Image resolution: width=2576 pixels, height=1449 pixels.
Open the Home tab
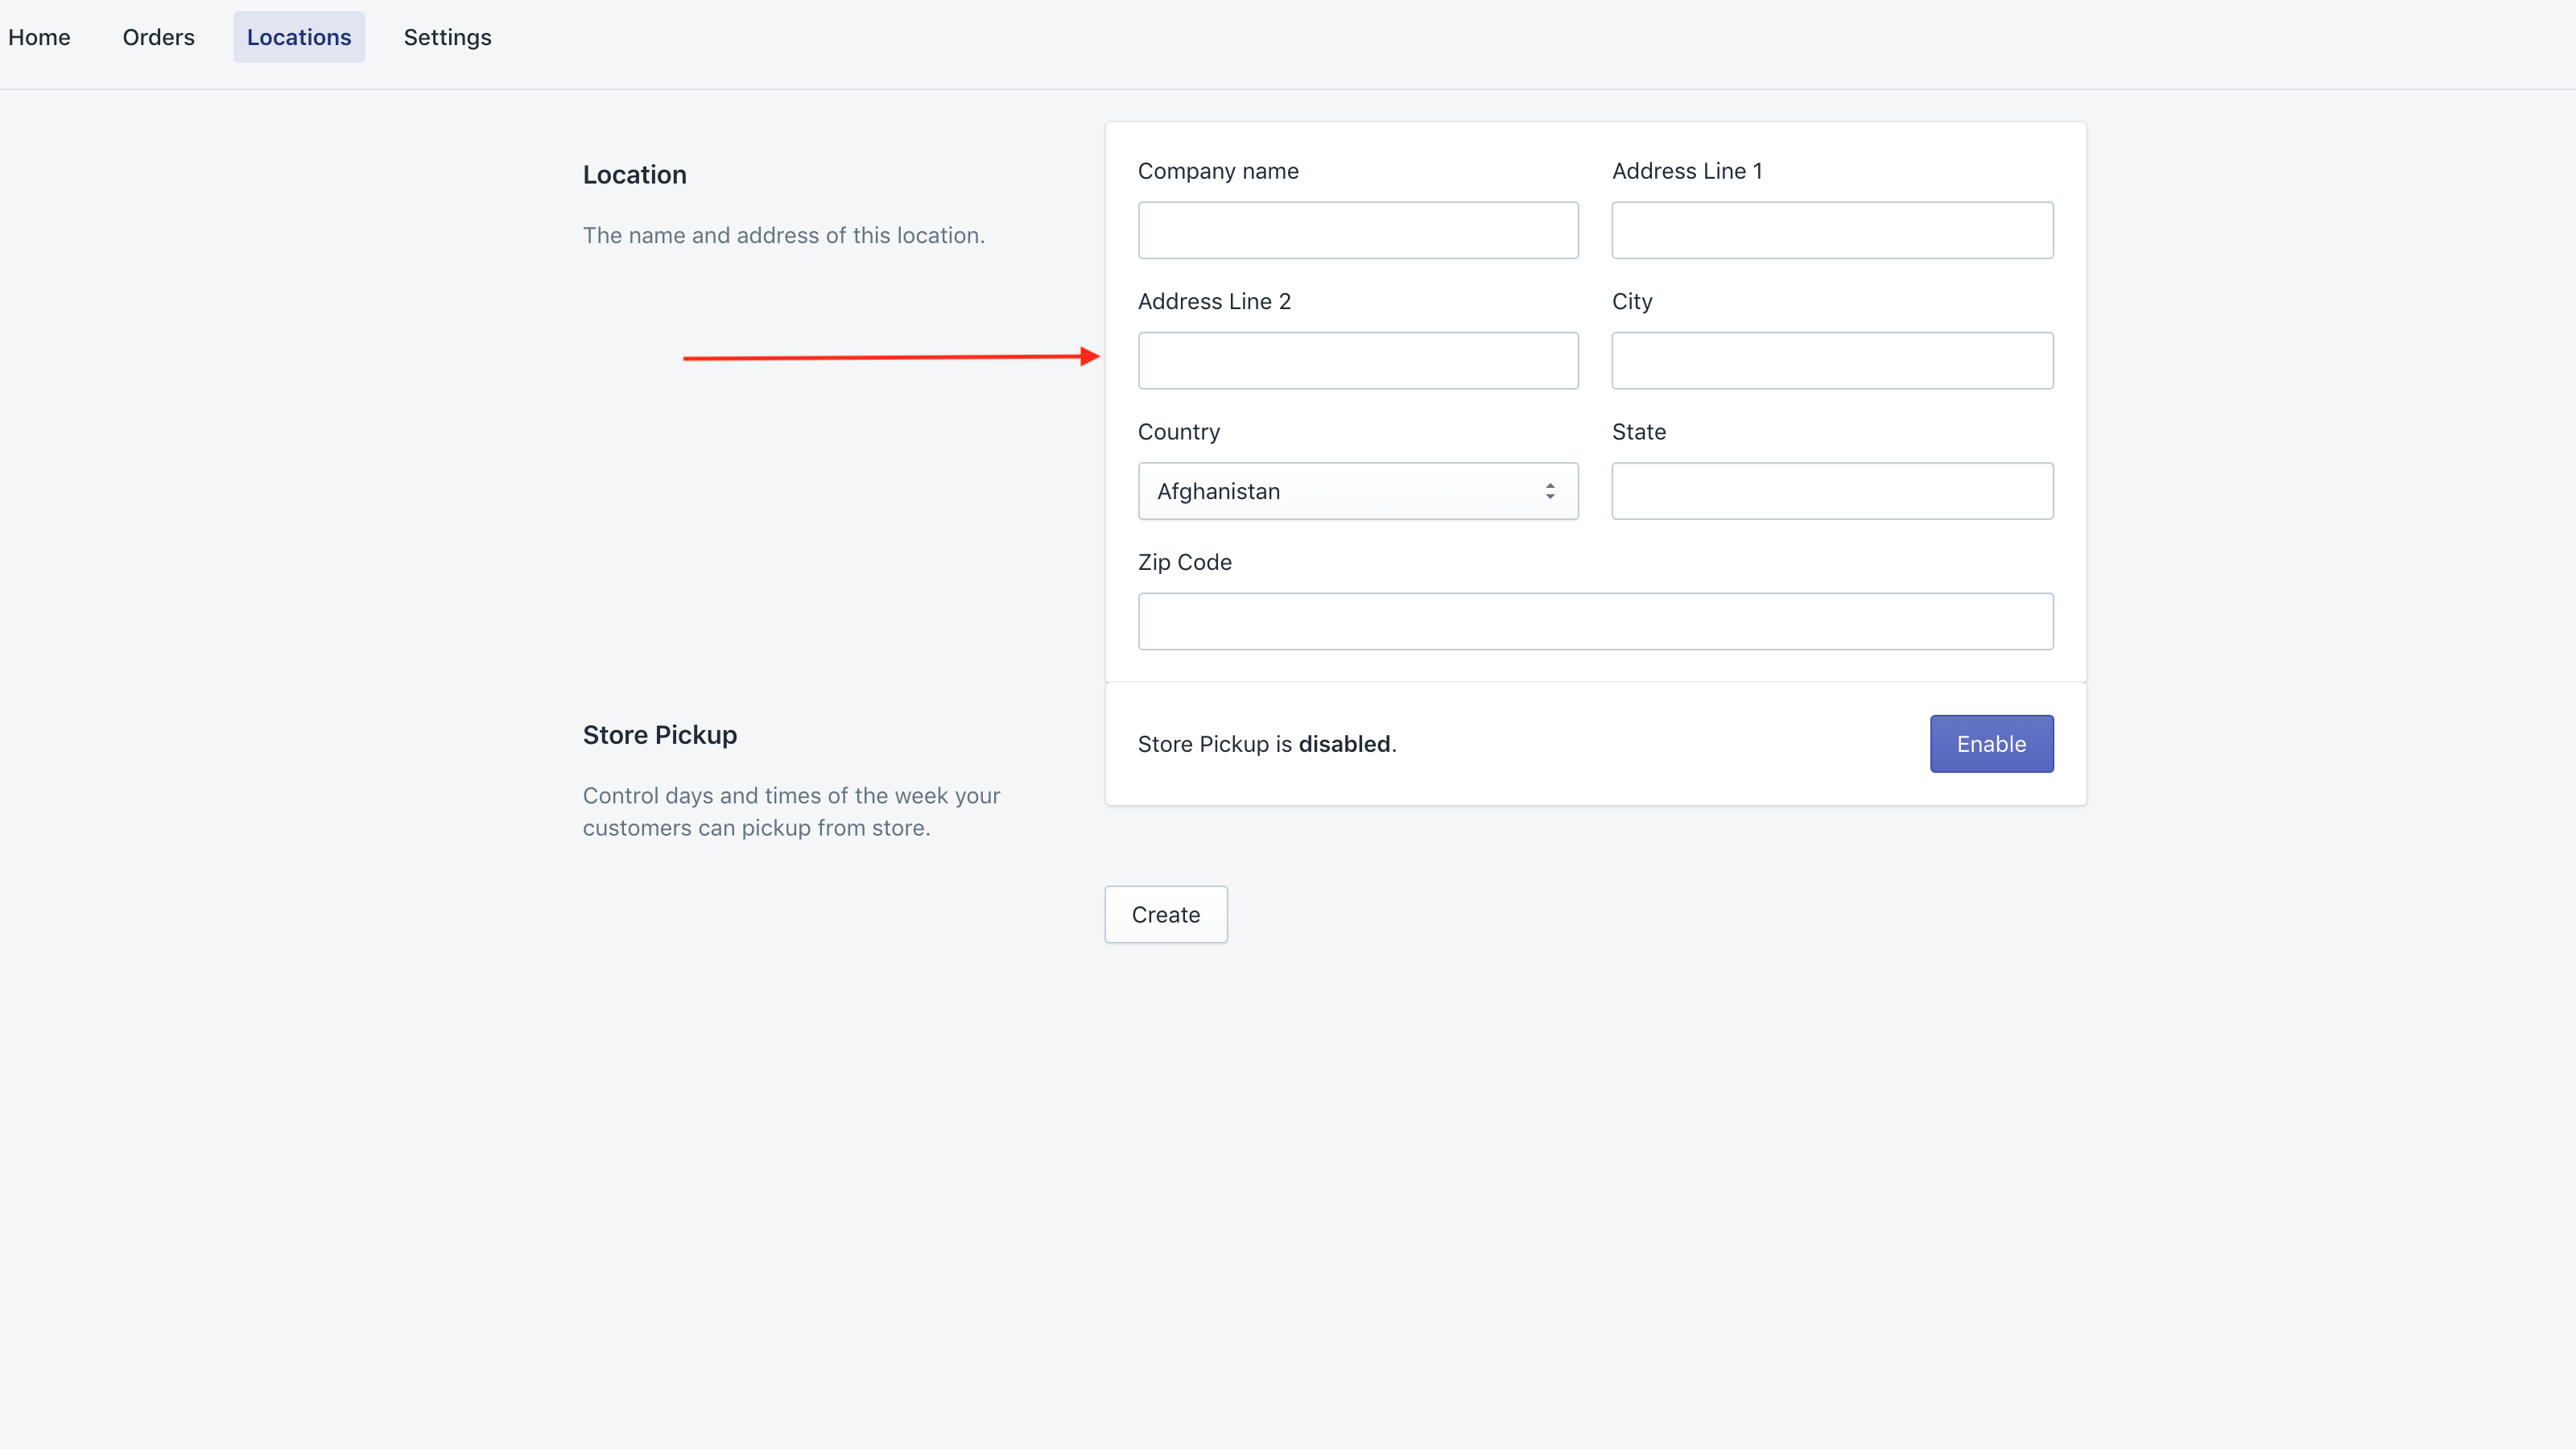[39, 37]
